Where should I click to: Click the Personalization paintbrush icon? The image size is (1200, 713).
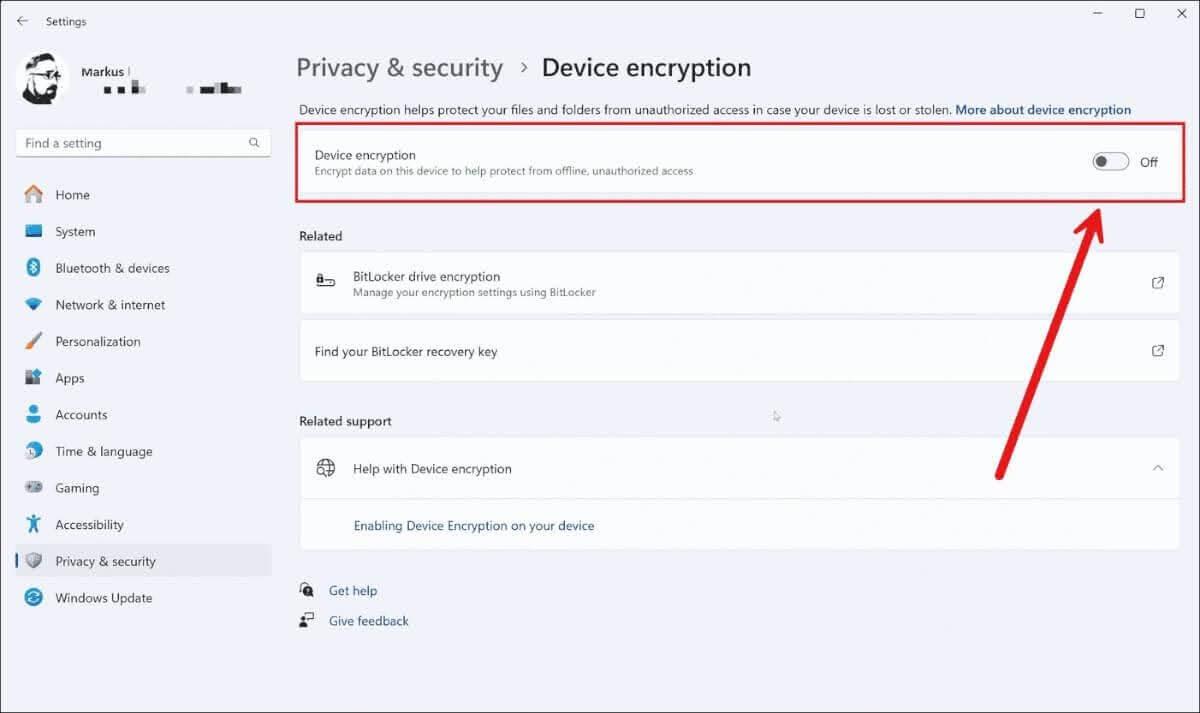(x=34, y=341)
